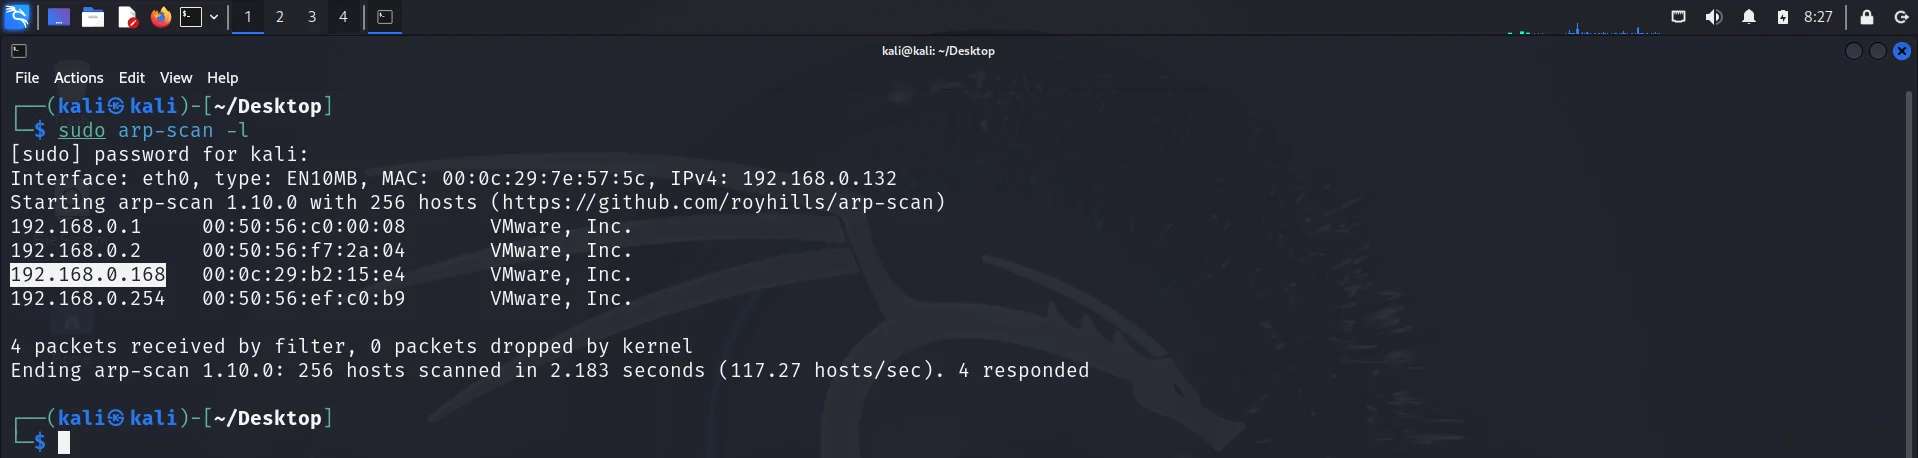Open the notifications bell

click(x=1748, y=17)
